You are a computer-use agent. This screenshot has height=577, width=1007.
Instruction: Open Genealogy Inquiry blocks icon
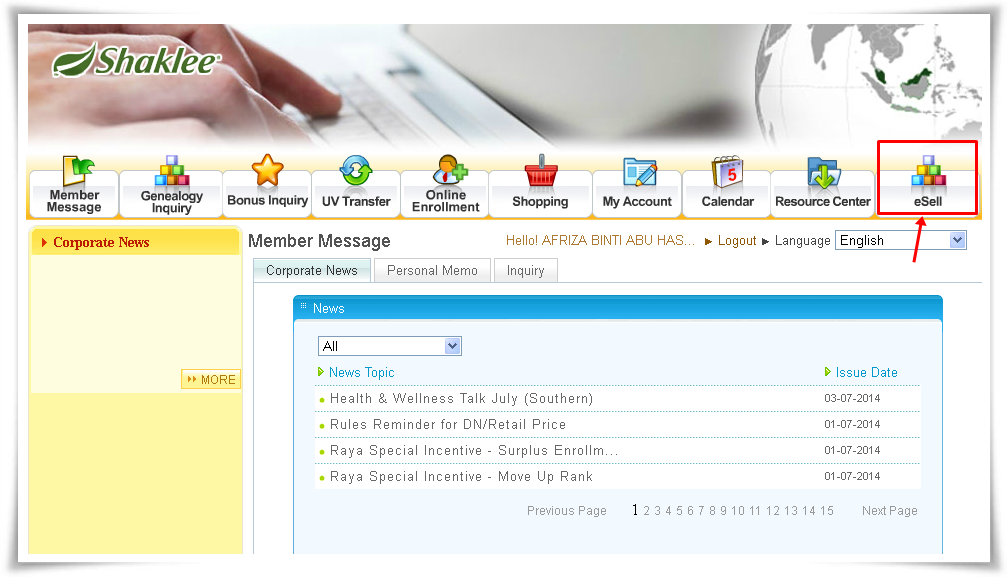[171, 171]
